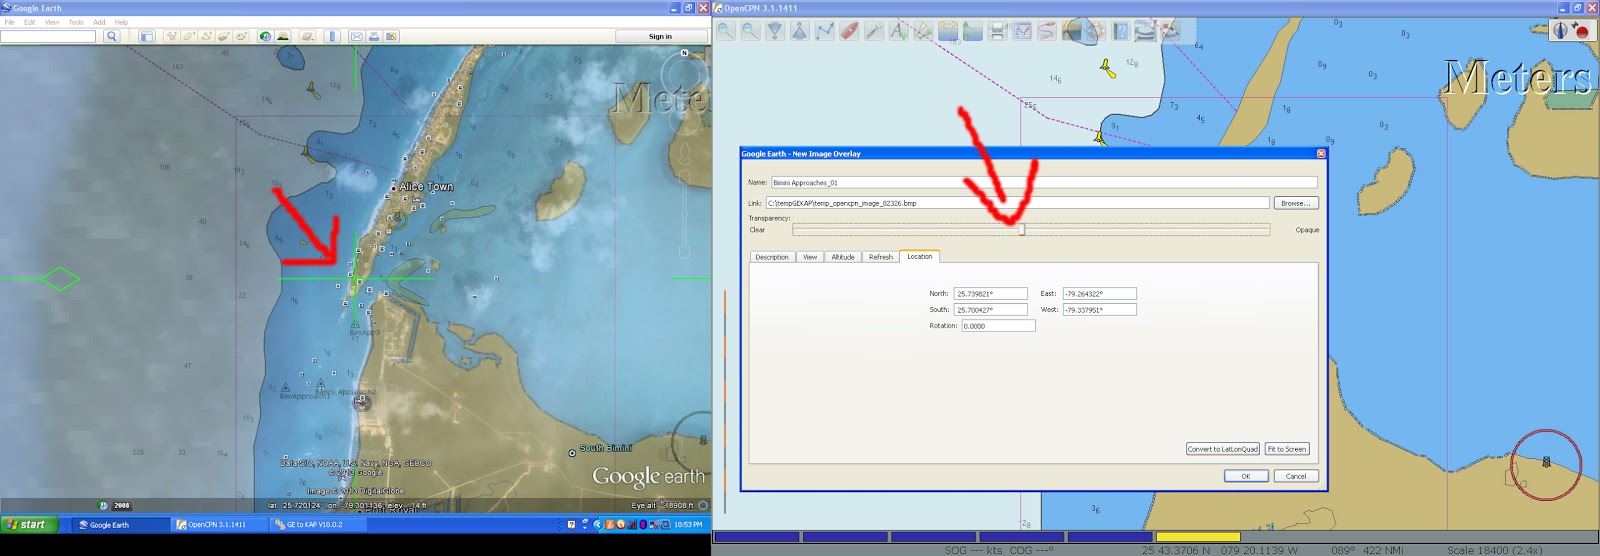This screenshot has height=556, width=1600.
Task: Toggle the Google Earth sidebar panel icon
Action: click(146, 36)
